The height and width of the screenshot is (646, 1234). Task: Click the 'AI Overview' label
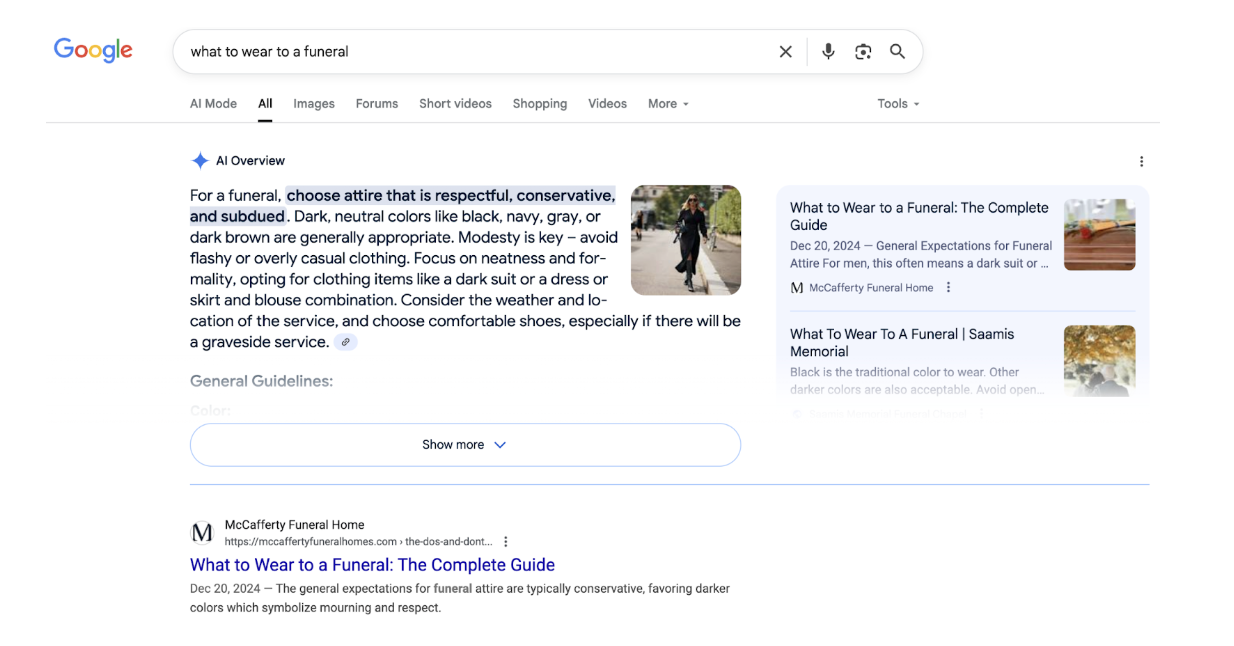pyautogui.click(x=250, y=161)
